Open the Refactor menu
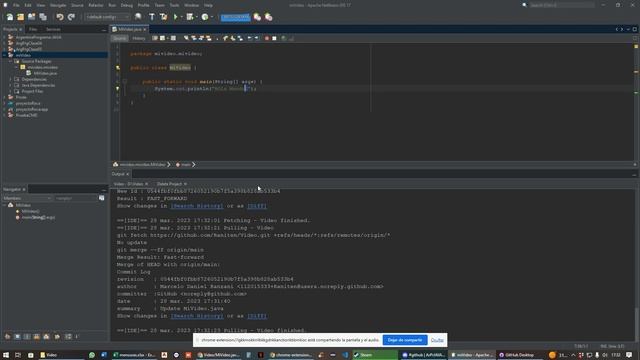This screenshot has height=360, width=640. pos(96,5)
